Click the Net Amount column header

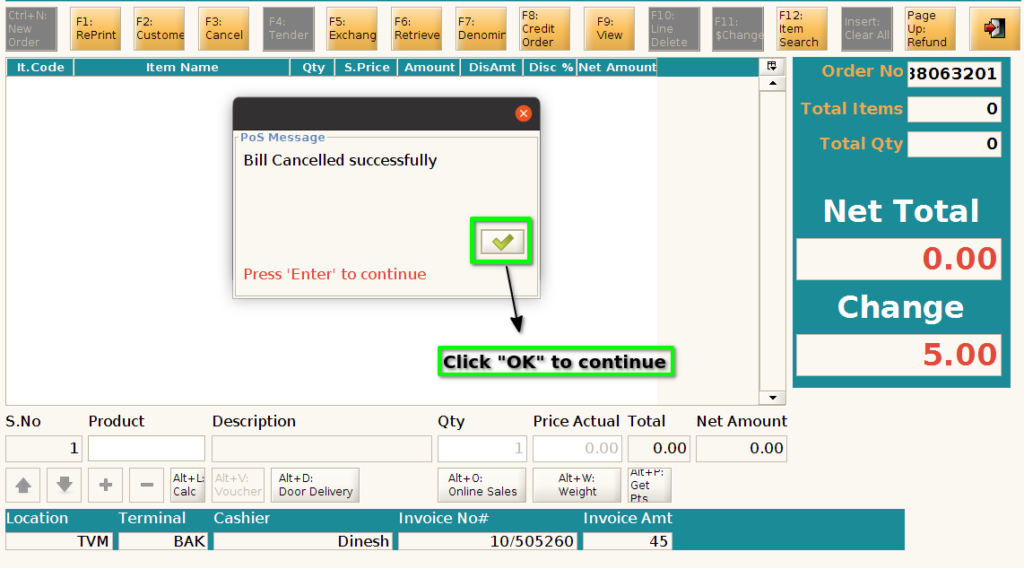(x=617, y=67)
